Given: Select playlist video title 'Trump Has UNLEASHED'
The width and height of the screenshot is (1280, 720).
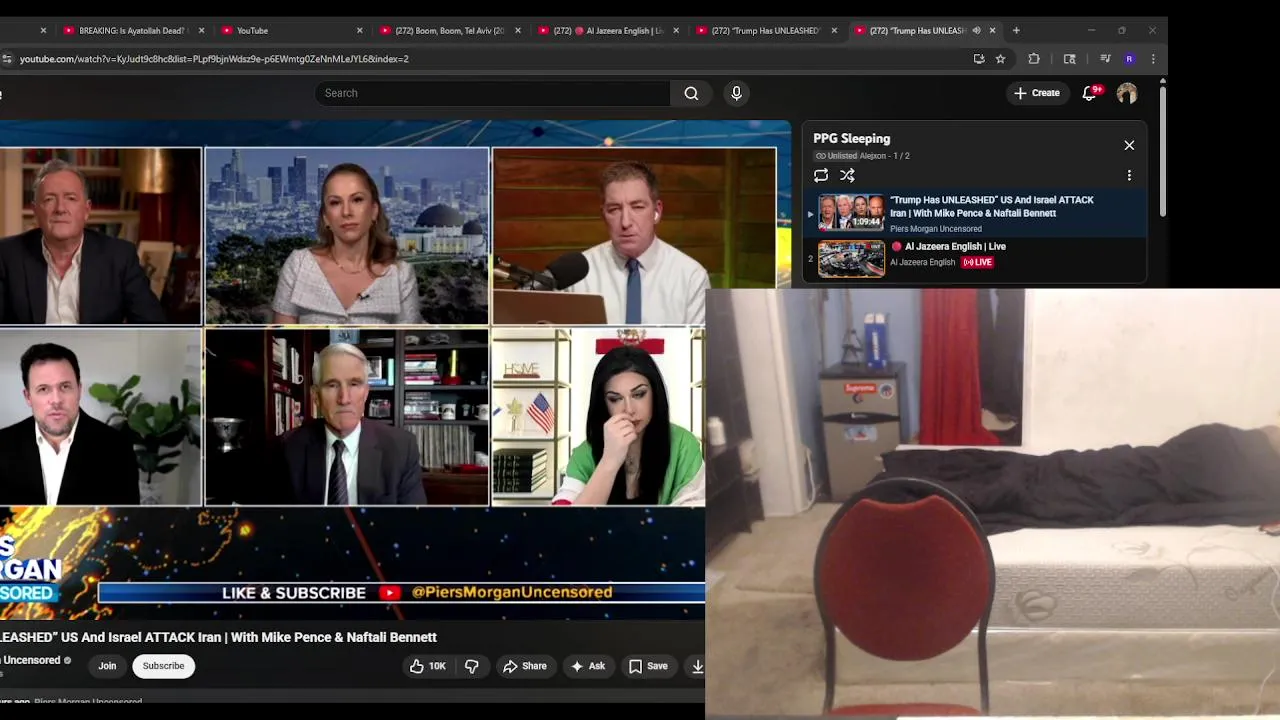Looking at the screenshot, I should pos(992,206).
